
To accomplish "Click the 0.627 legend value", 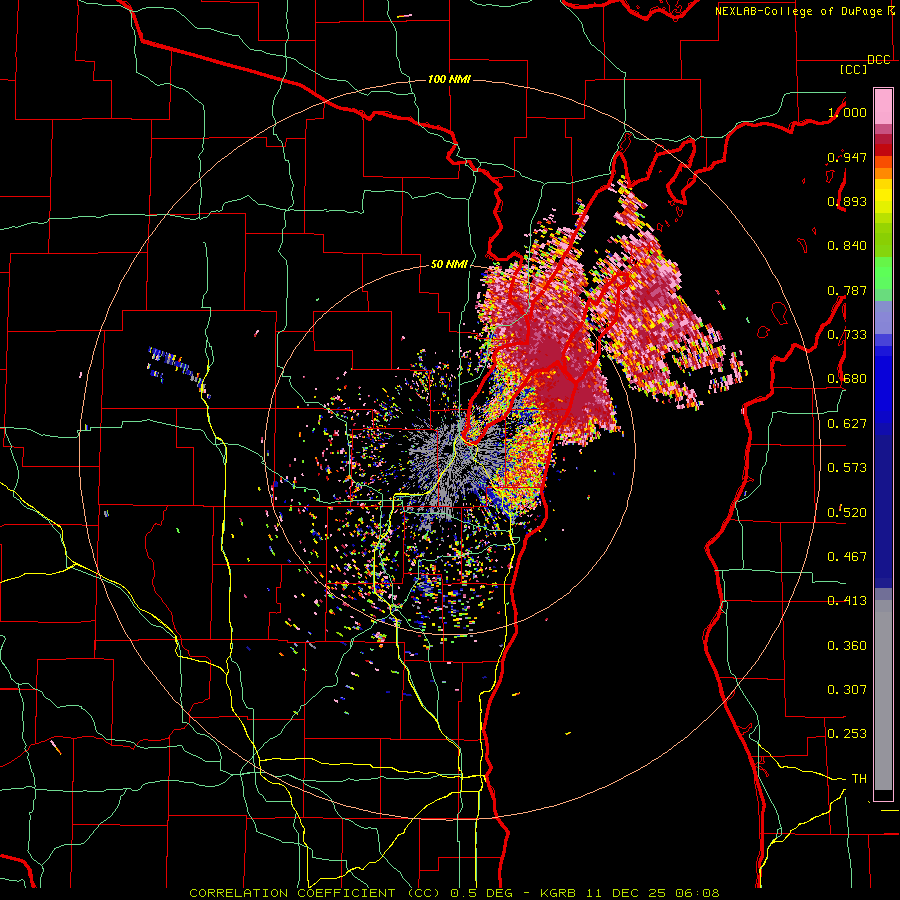I will (847, 424).
